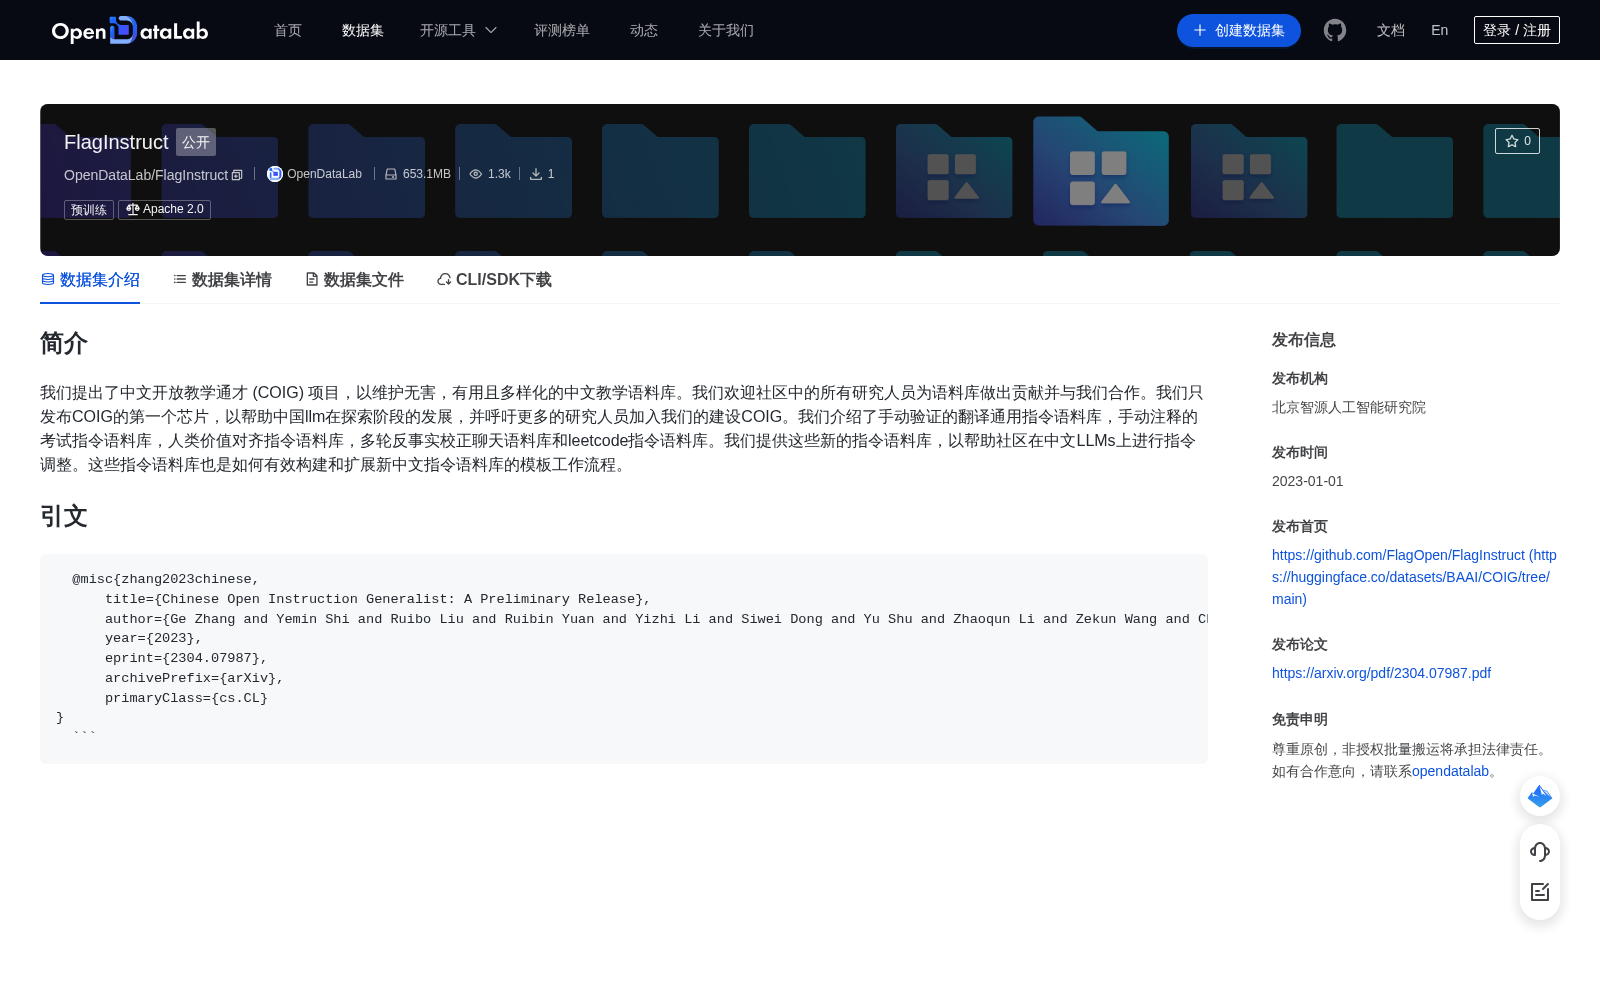Open the headset customer support icon
Viewport: 1600px width, 1000px height.
[x=1540, y=852]
